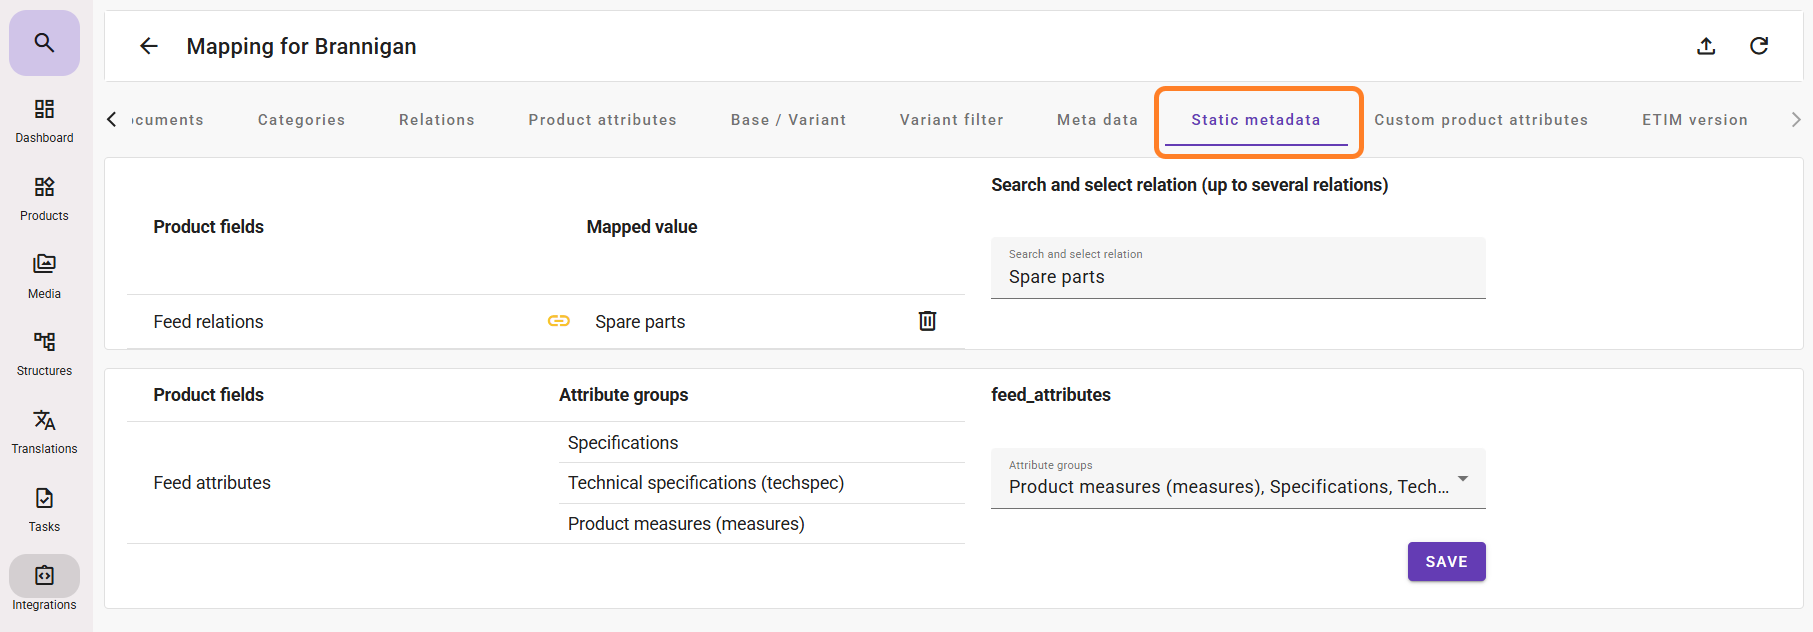
Task: Open the Translations section
Action: 44,431
